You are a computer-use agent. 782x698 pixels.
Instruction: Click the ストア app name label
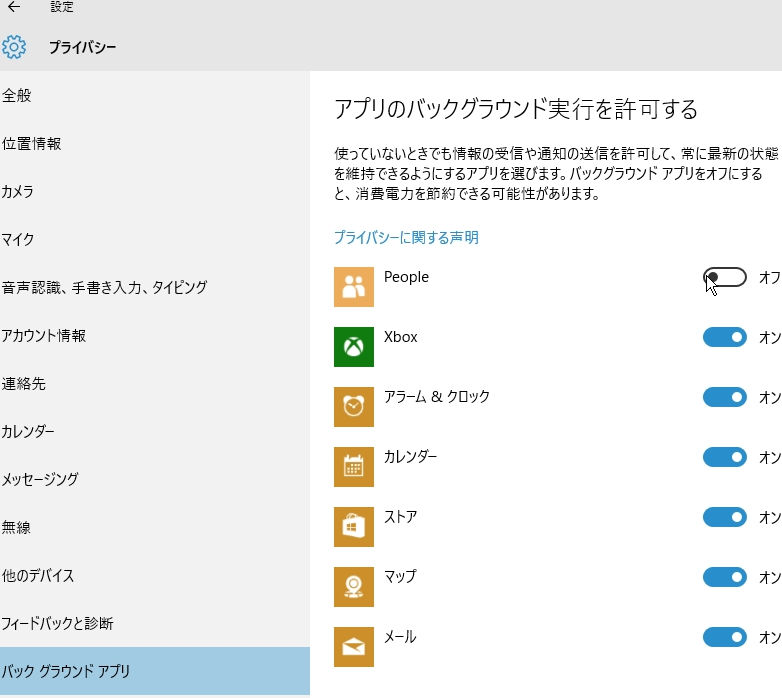pyautogui.click(x=400, y=517)
